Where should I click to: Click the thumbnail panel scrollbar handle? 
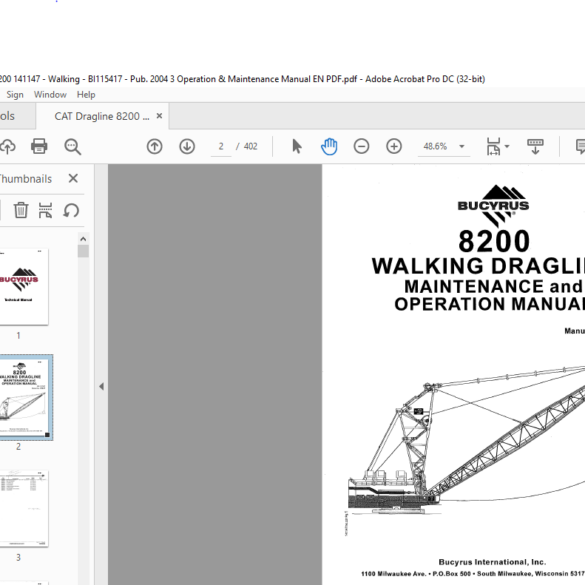point(83,251)
